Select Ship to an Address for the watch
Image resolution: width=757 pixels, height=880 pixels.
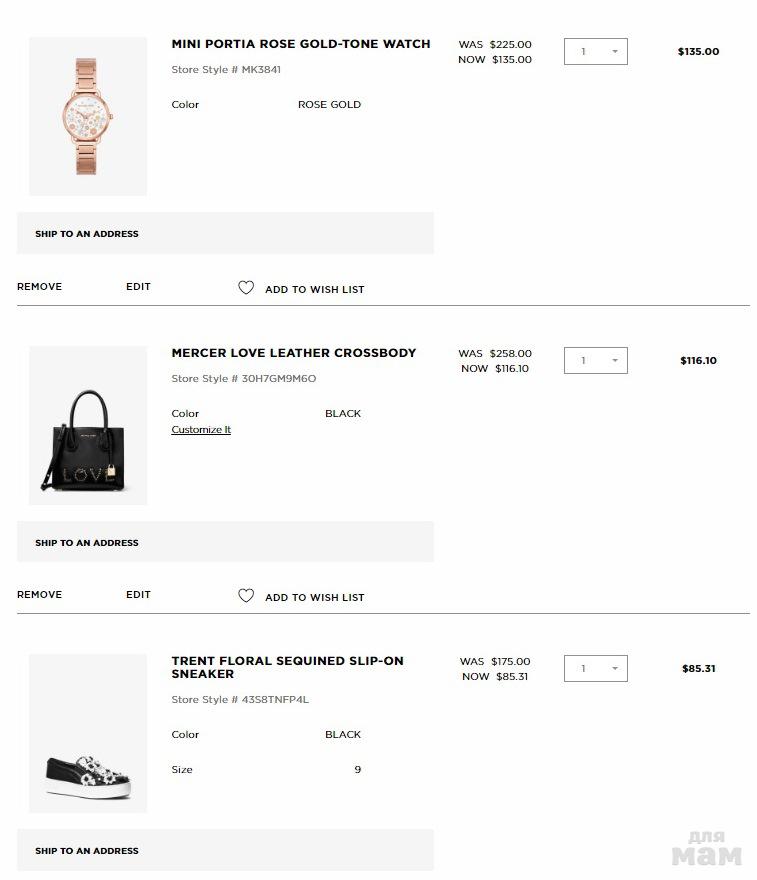point(87,234)
